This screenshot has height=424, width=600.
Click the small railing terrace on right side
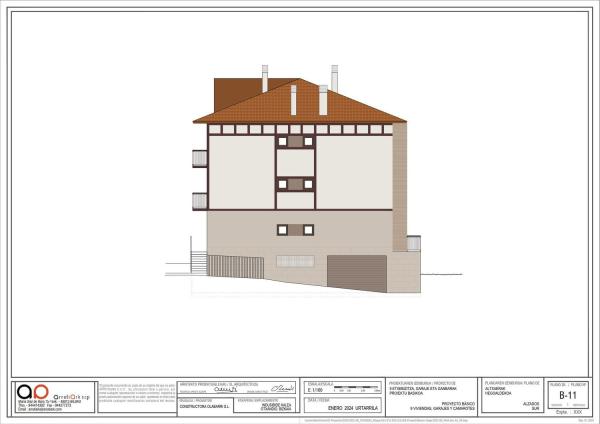[x=413, y=243]
